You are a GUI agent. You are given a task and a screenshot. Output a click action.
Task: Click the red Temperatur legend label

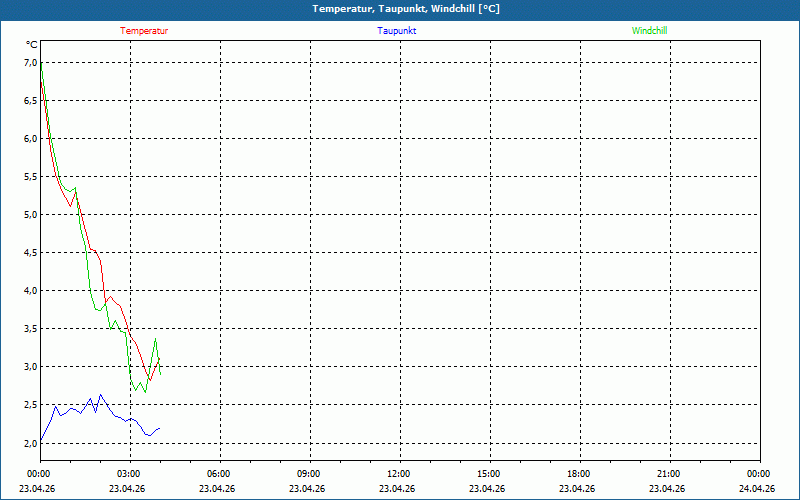pos(144,31)
